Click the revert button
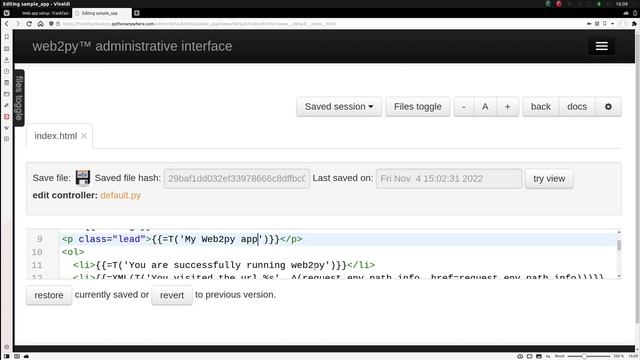640x360 pixels. click(x=172, y=295)
